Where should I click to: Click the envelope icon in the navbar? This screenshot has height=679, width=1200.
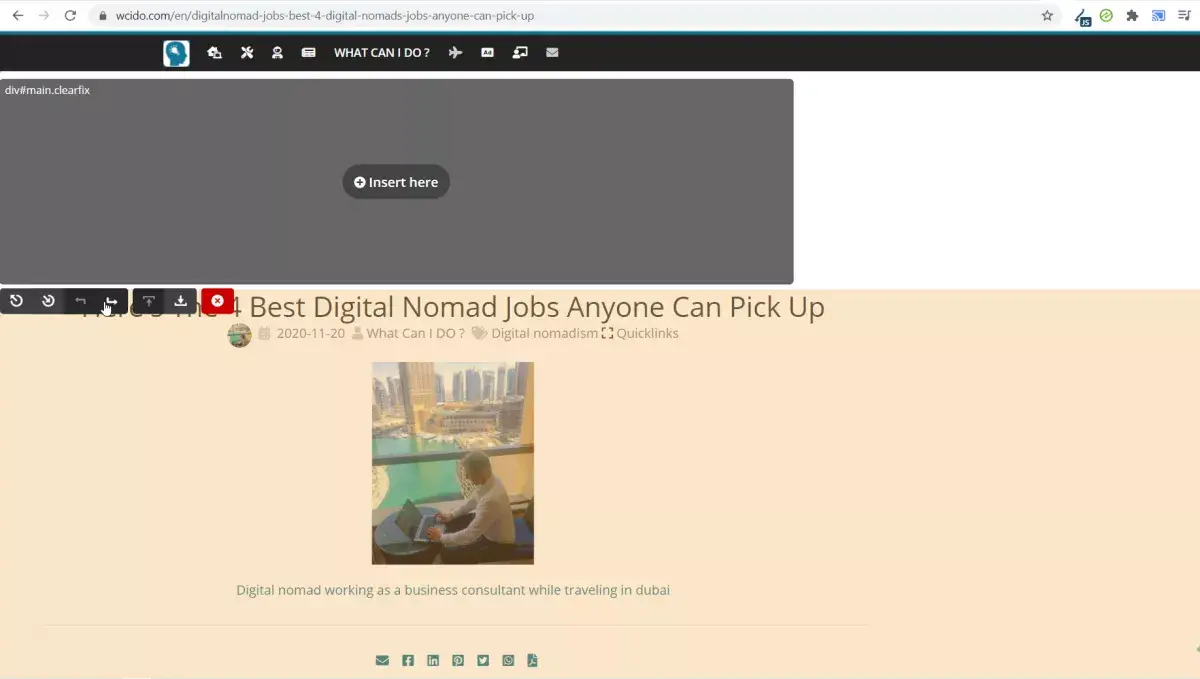click(552, 53)
